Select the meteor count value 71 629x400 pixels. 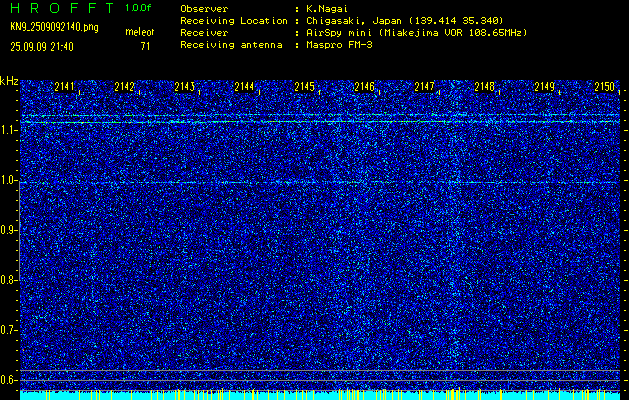click(x=145, y=47)
